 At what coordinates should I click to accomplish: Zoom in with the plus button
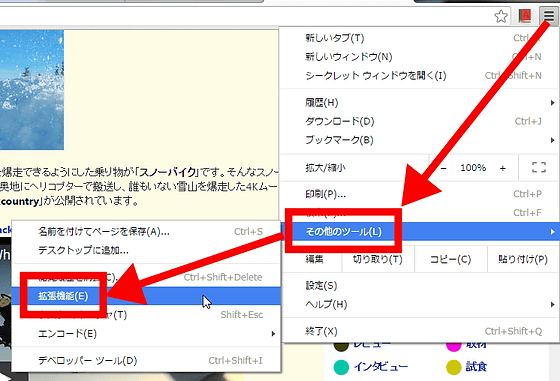click(x=502, y=168)
